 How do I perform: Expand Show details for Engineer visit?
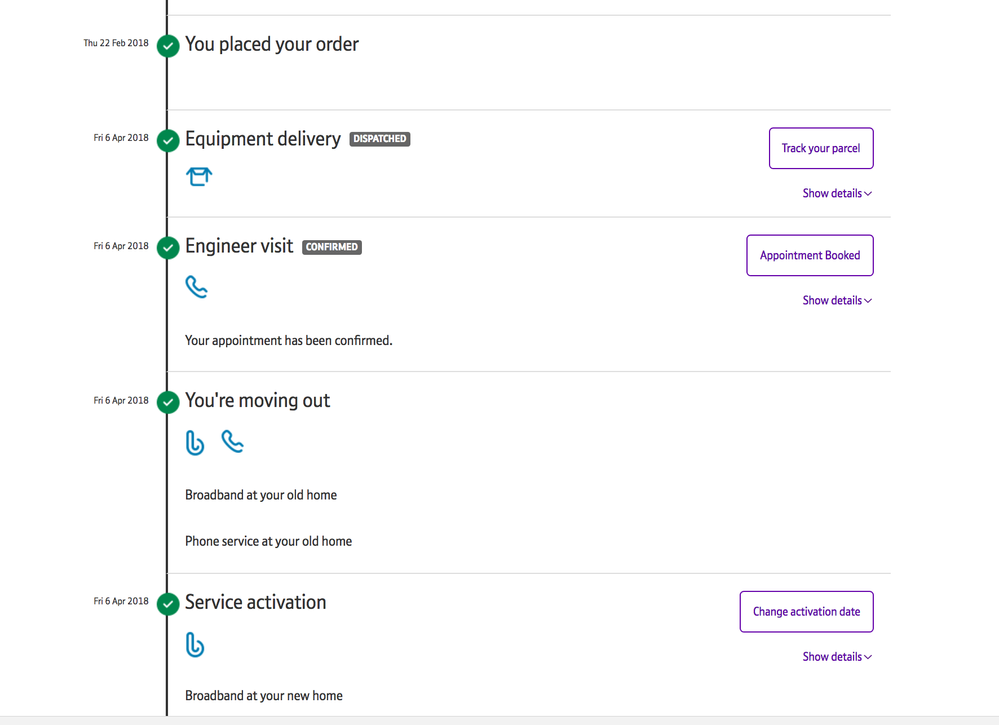(x=836, y=300)
